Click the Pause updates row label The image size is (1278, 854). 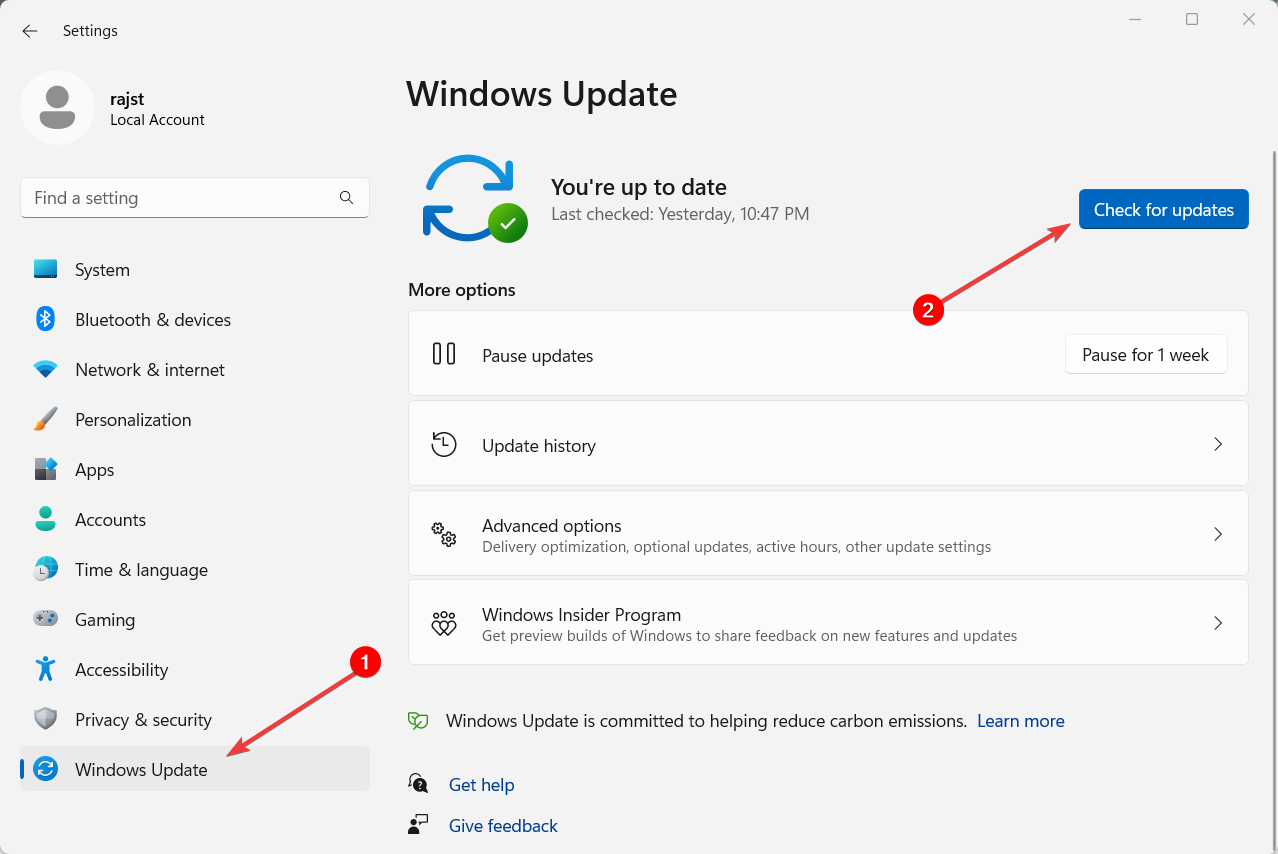coord(538,356)
